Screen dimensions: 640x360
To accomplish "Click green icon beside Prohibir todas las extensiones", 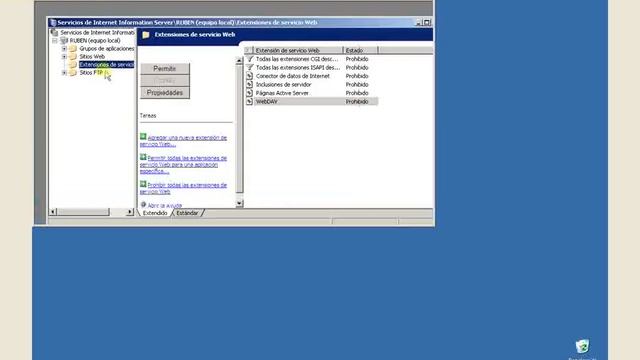I will pyautogui.click(x=143, y=184).
